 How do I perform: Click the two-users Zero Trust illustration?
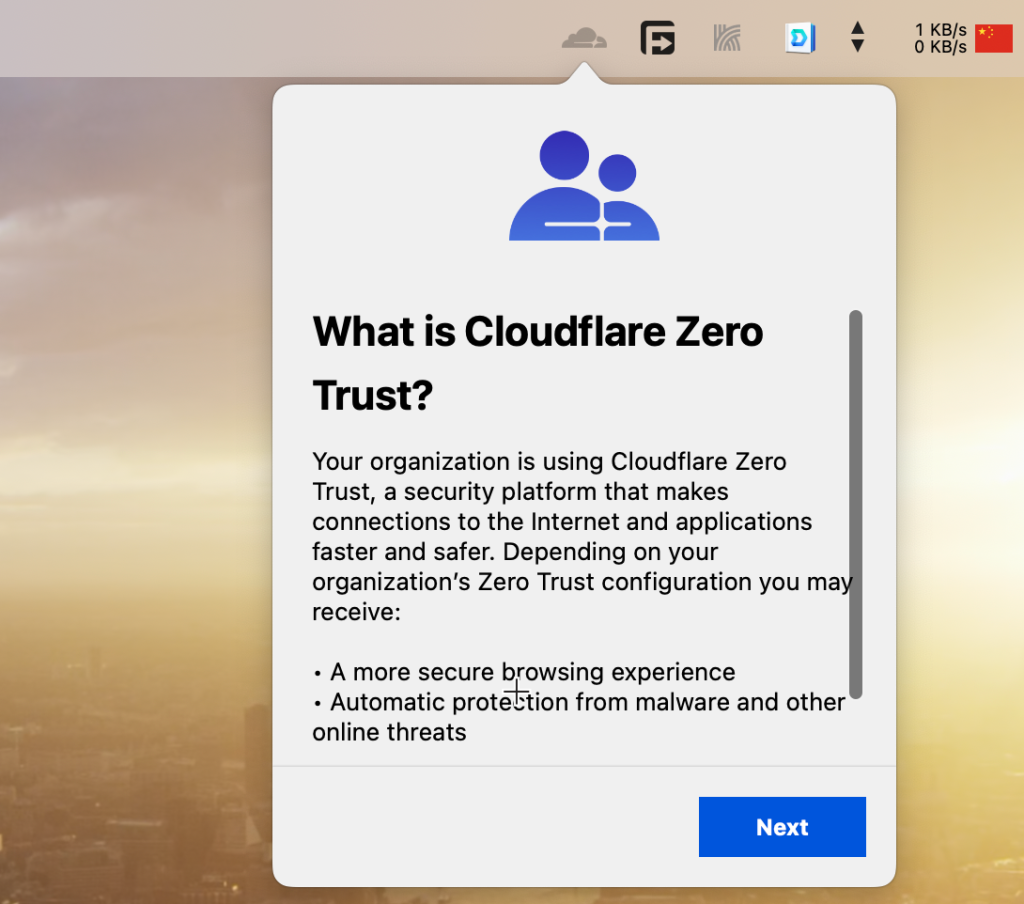[x=584, y=186]
